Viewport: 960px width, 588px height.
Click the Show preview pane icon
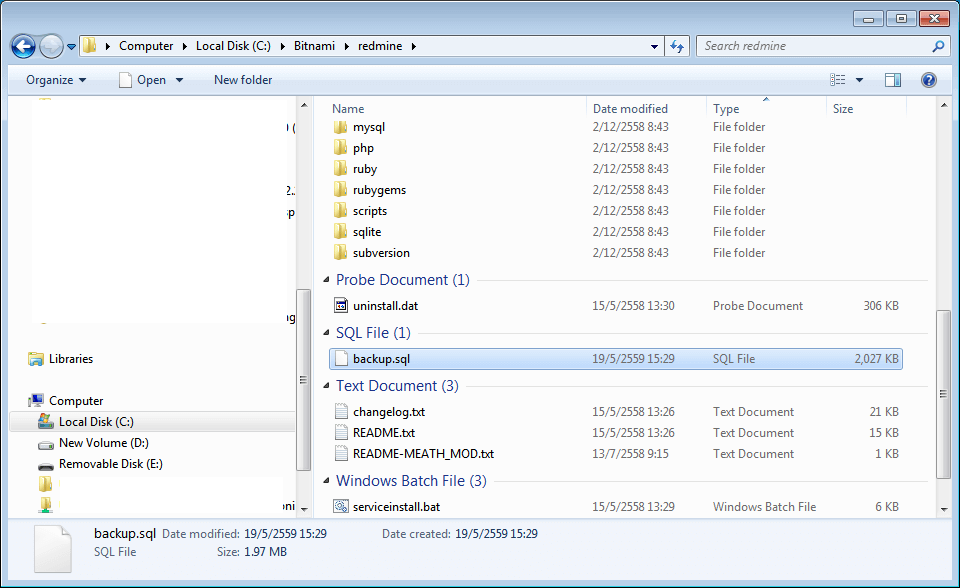[893, 80]
